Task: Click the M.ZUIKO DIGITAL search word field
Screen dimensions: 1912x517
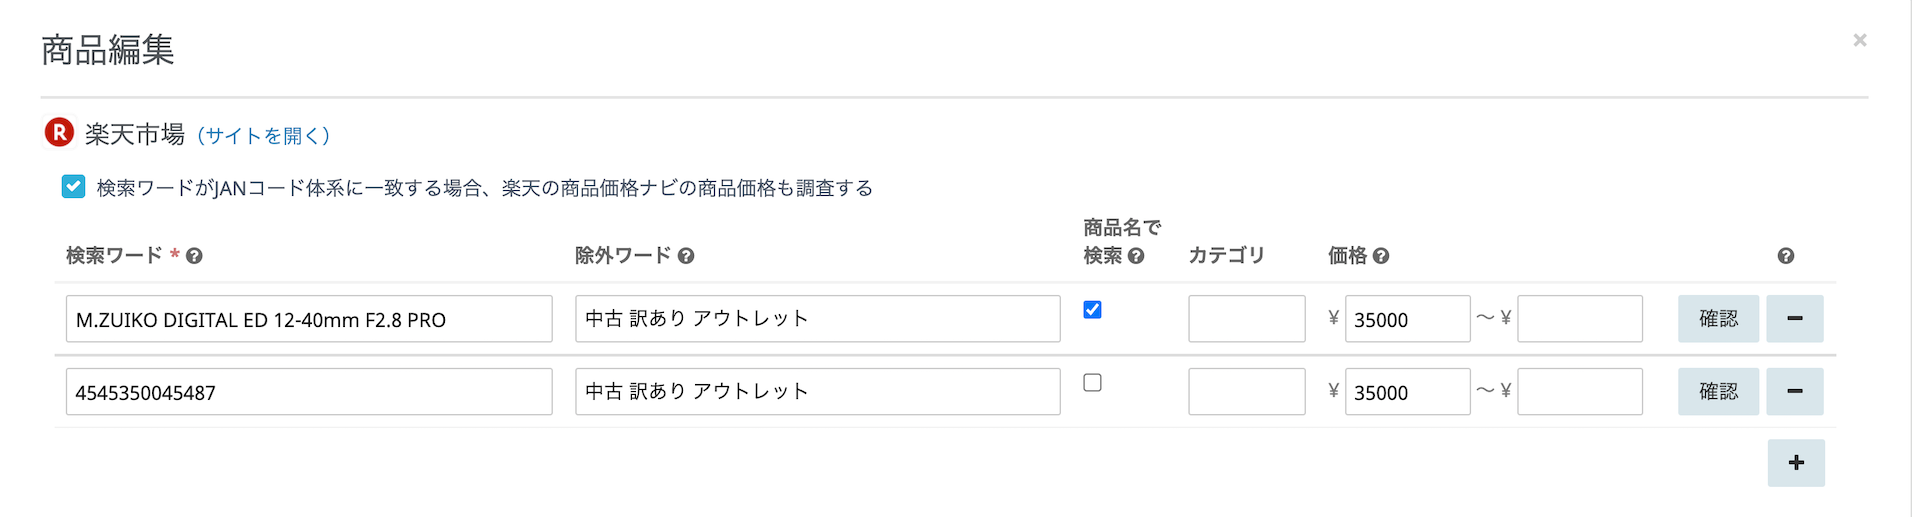Action: pos(309,319)
